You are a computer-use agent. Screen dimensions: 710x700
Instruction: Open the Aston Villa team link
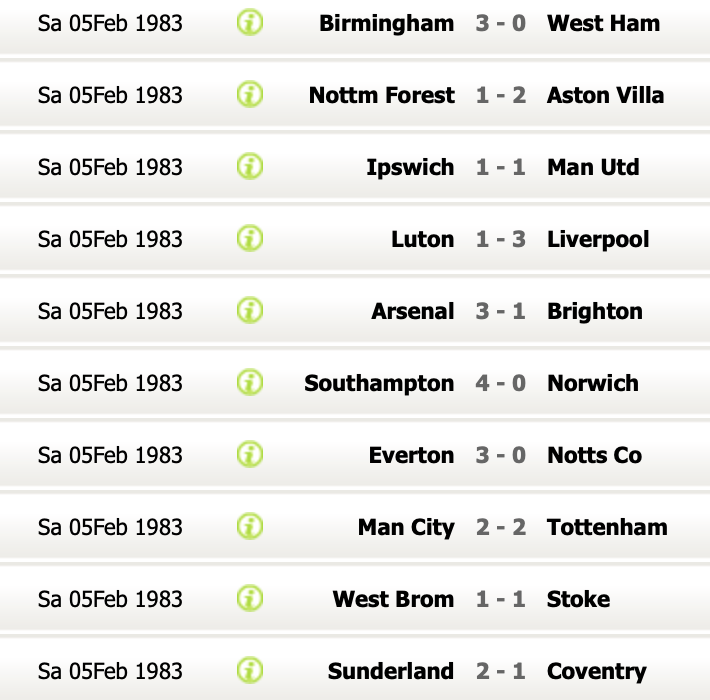605,95
